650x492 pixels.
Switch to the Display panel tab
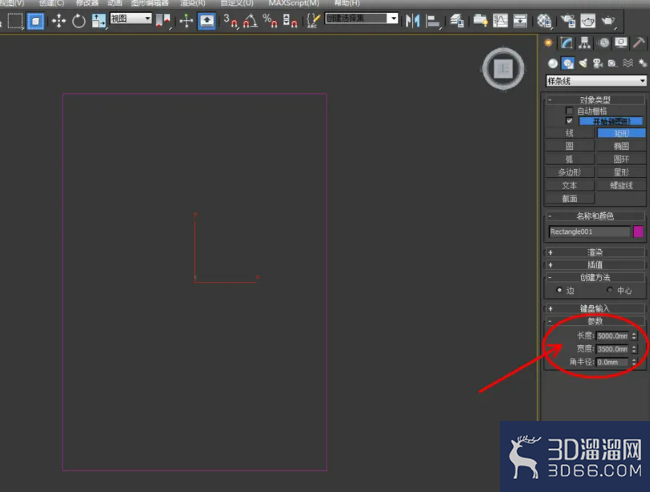tap(621, 43)
